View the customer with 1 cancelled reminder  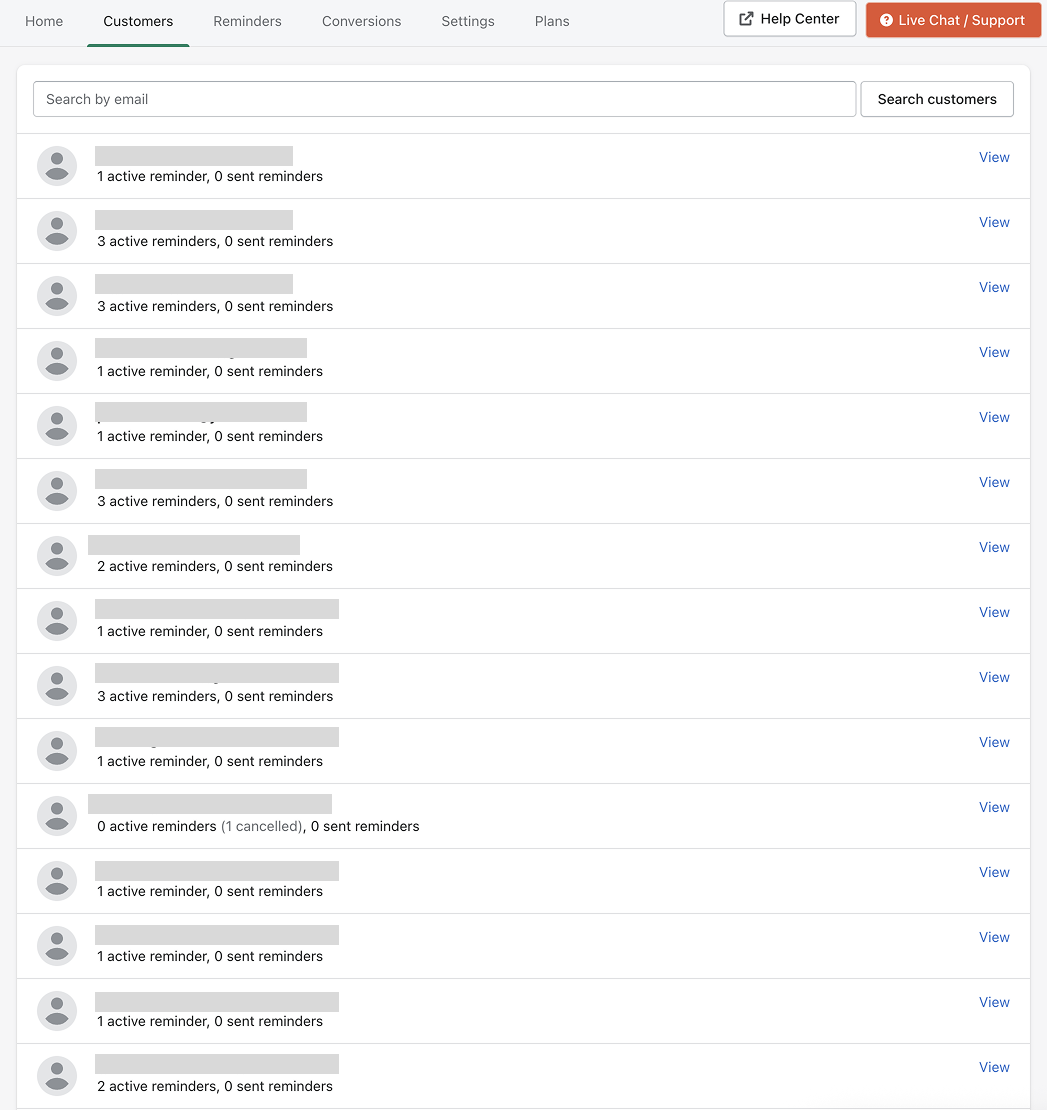[994, 807]
